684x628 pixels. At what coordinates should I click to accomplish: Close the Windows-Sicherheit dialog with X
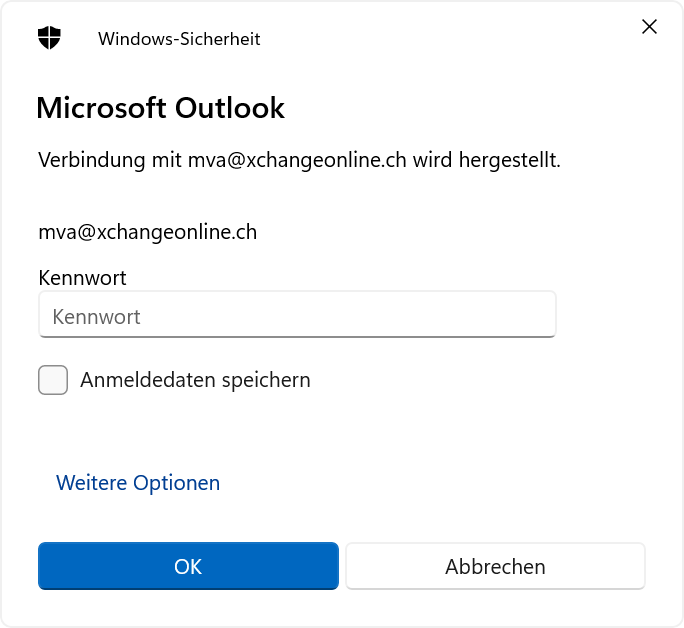(x=649, y=27)
